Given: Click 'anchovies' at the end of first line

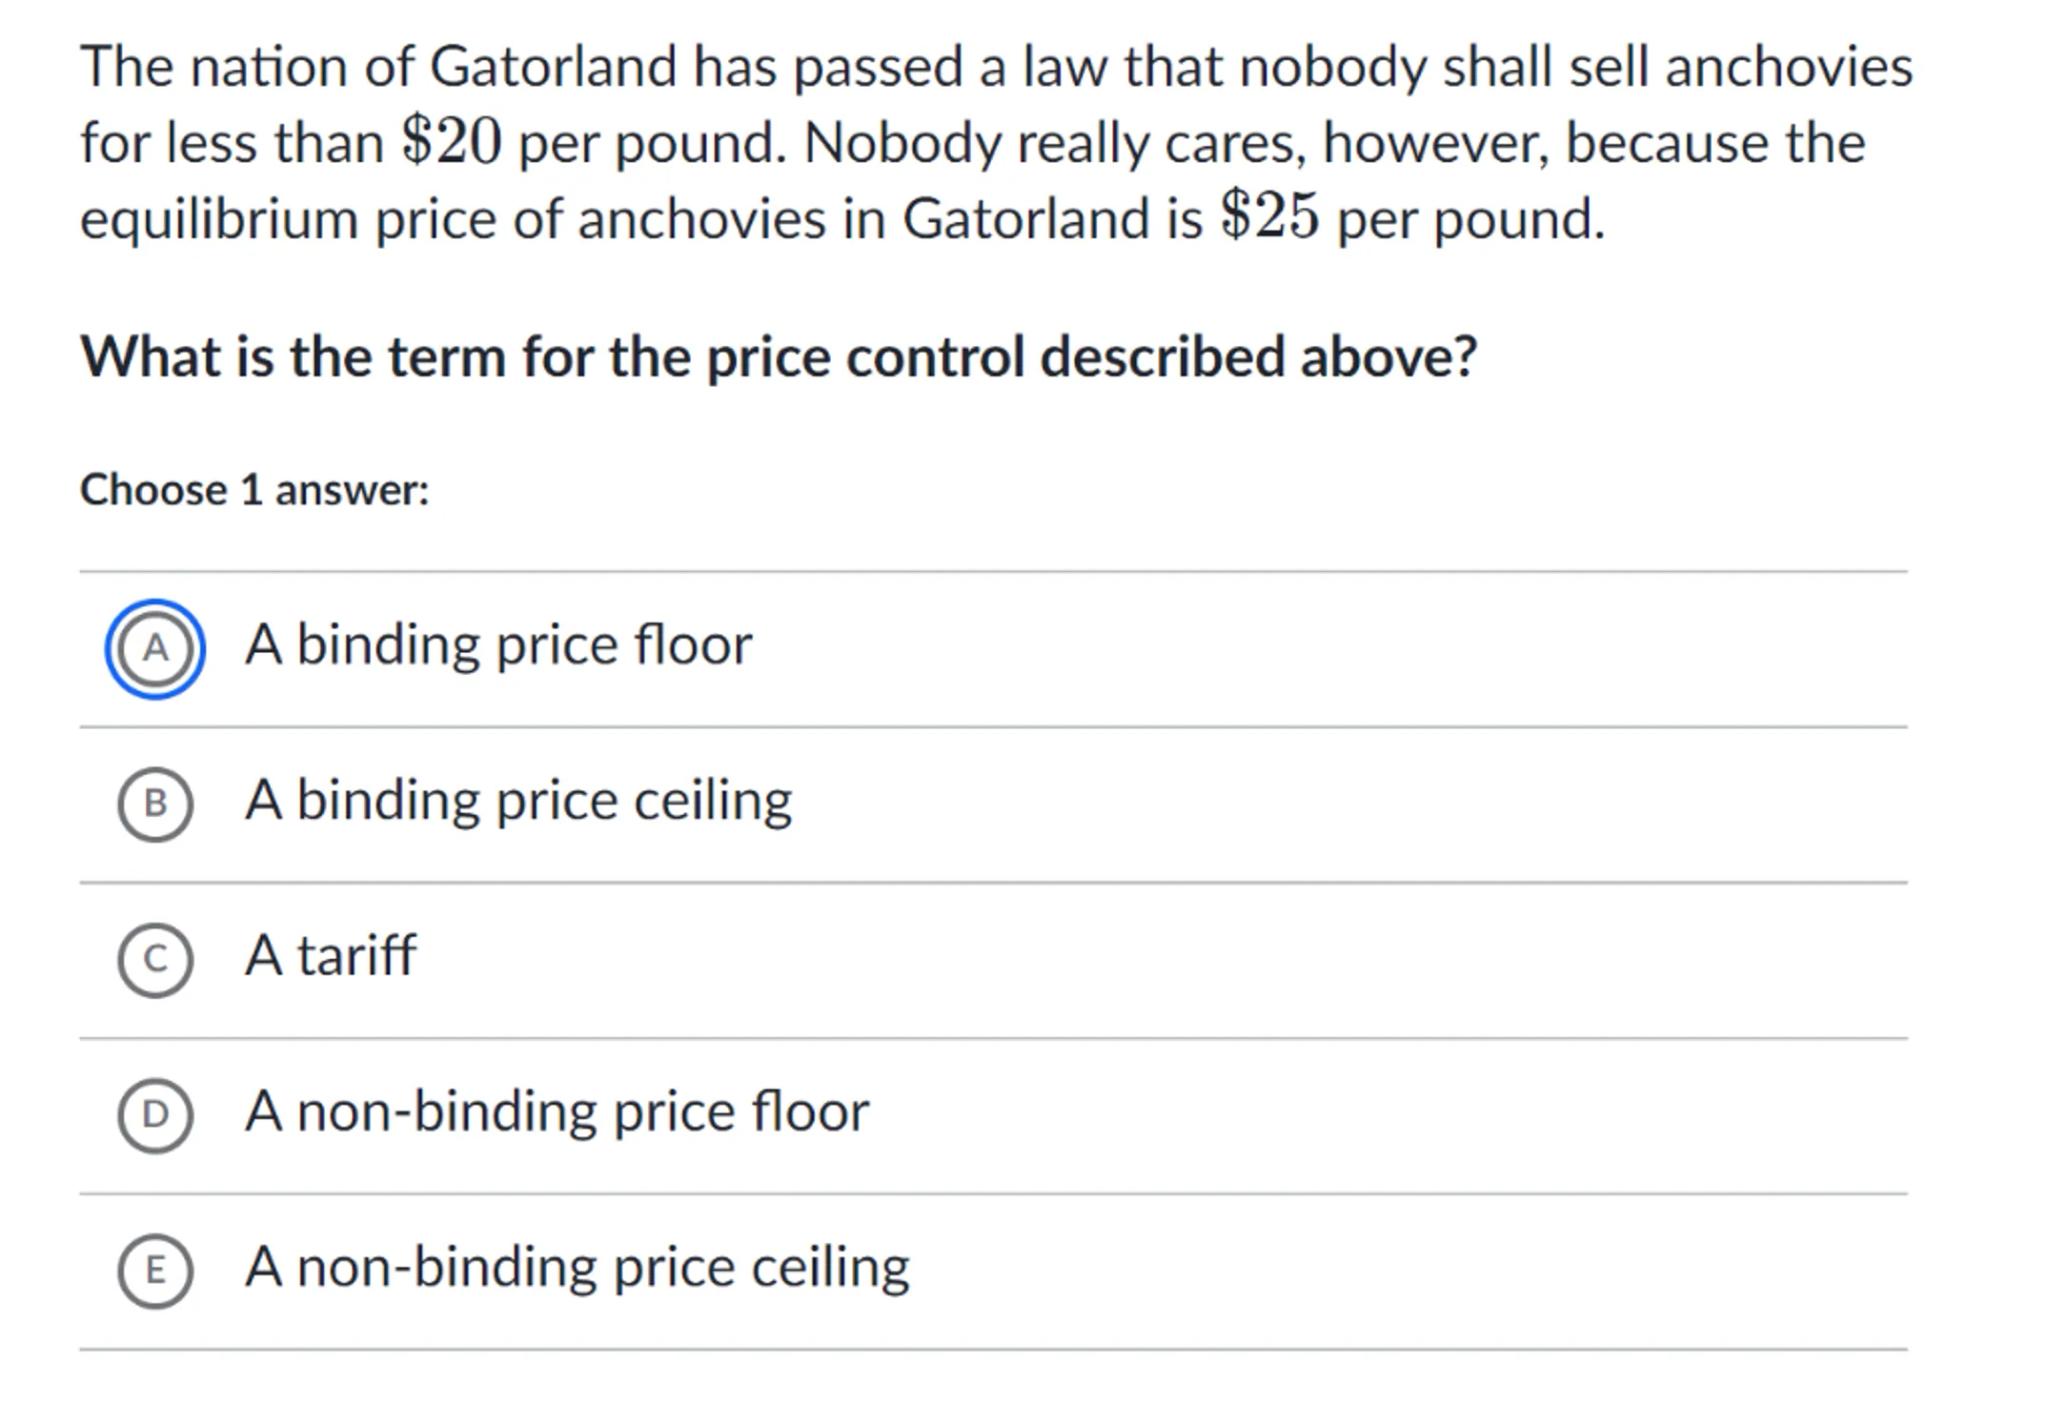Looking at the screenshot, I should 1788,67.
